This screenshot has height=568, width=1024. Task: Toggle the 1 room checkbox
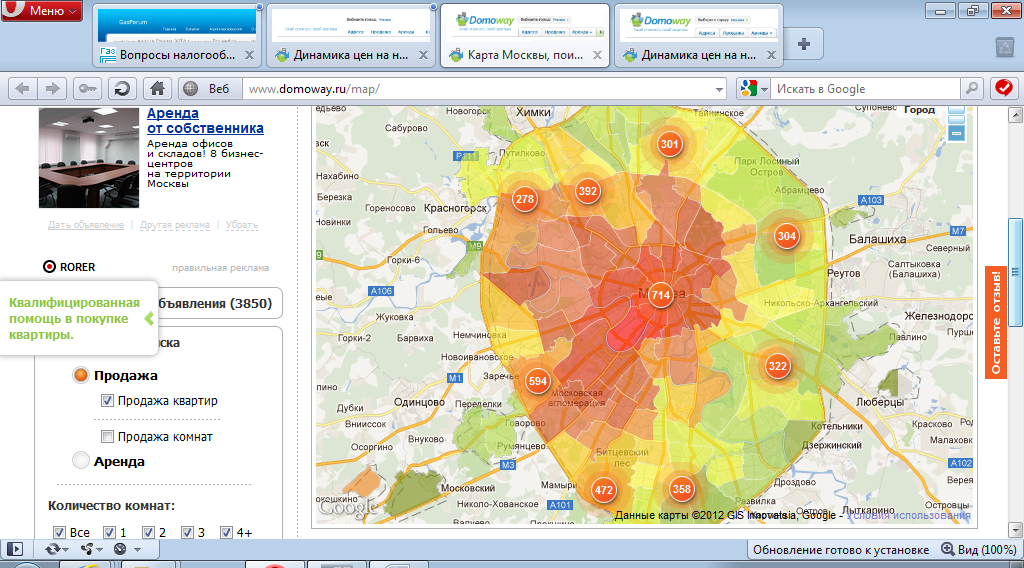[x=110, y=532]
